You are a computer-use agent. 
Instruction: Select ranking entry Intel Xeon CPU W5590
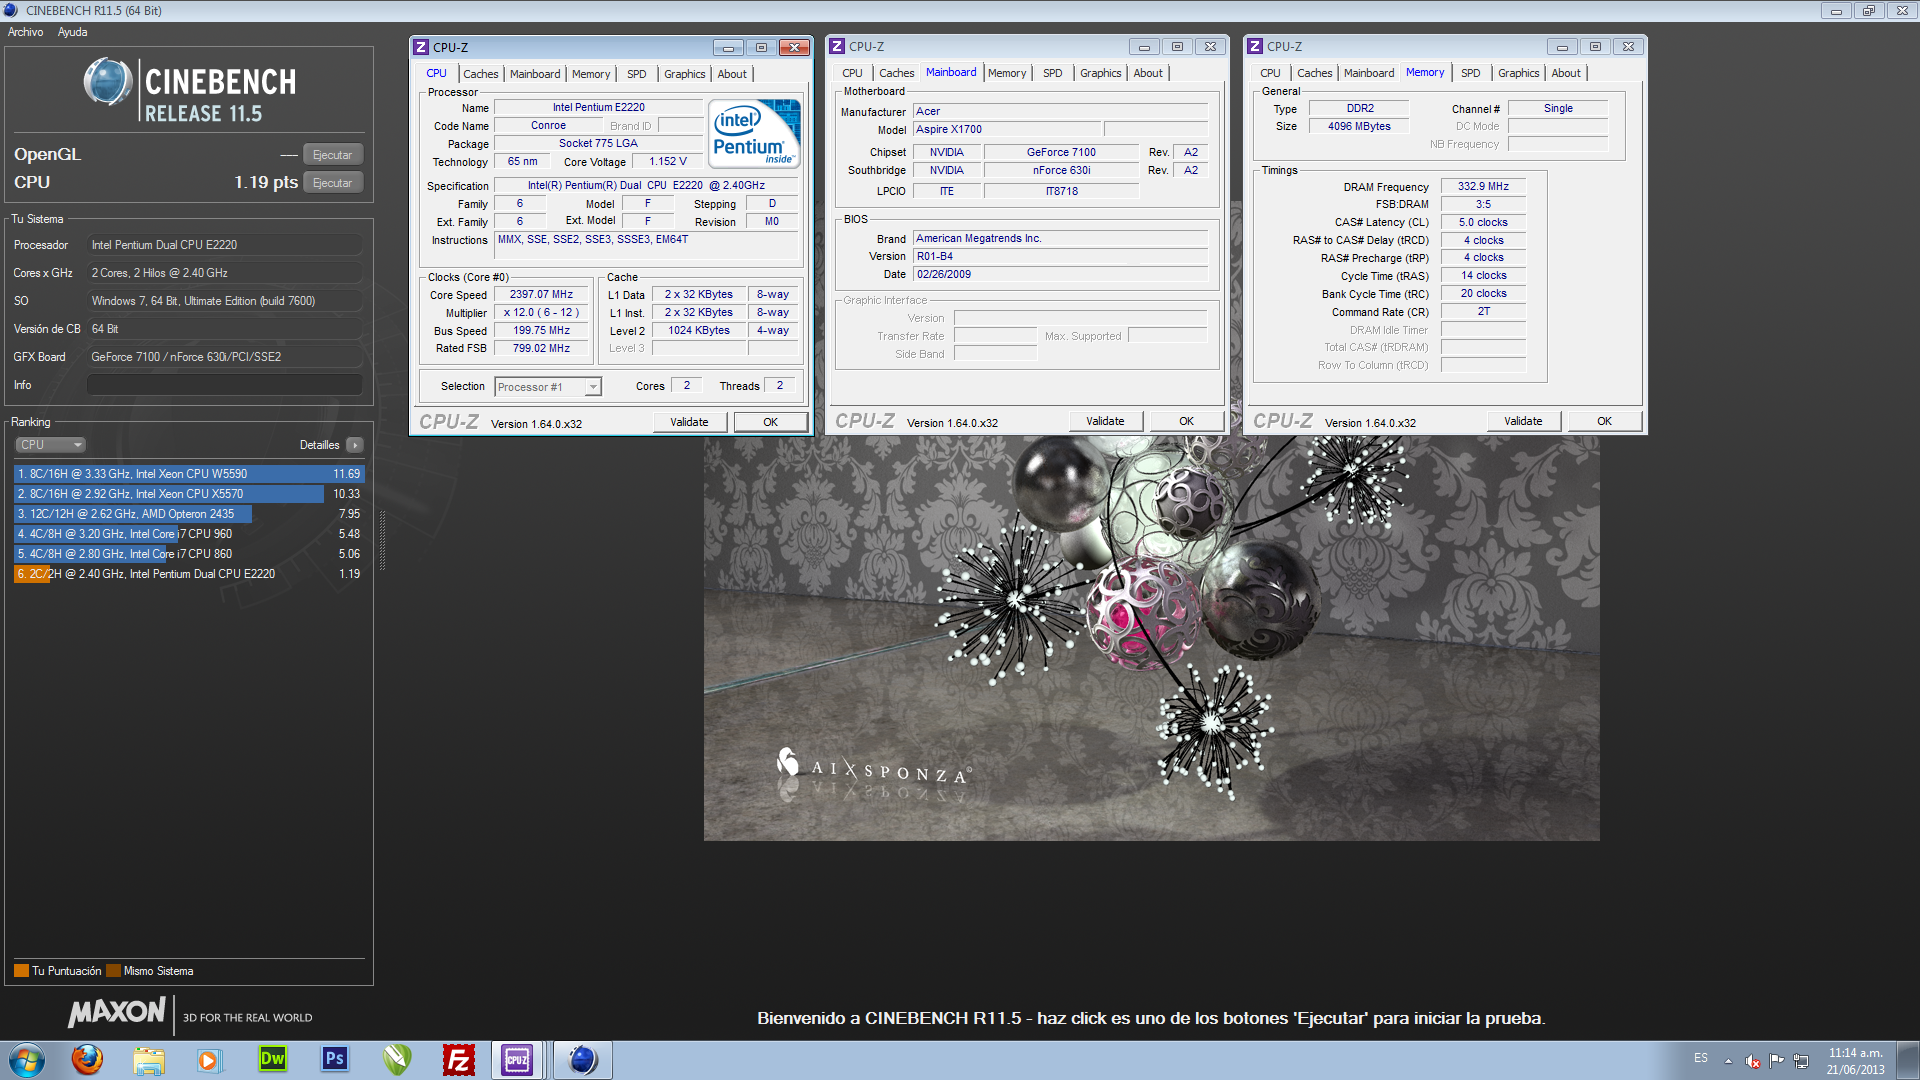click(x=188, y=474)
